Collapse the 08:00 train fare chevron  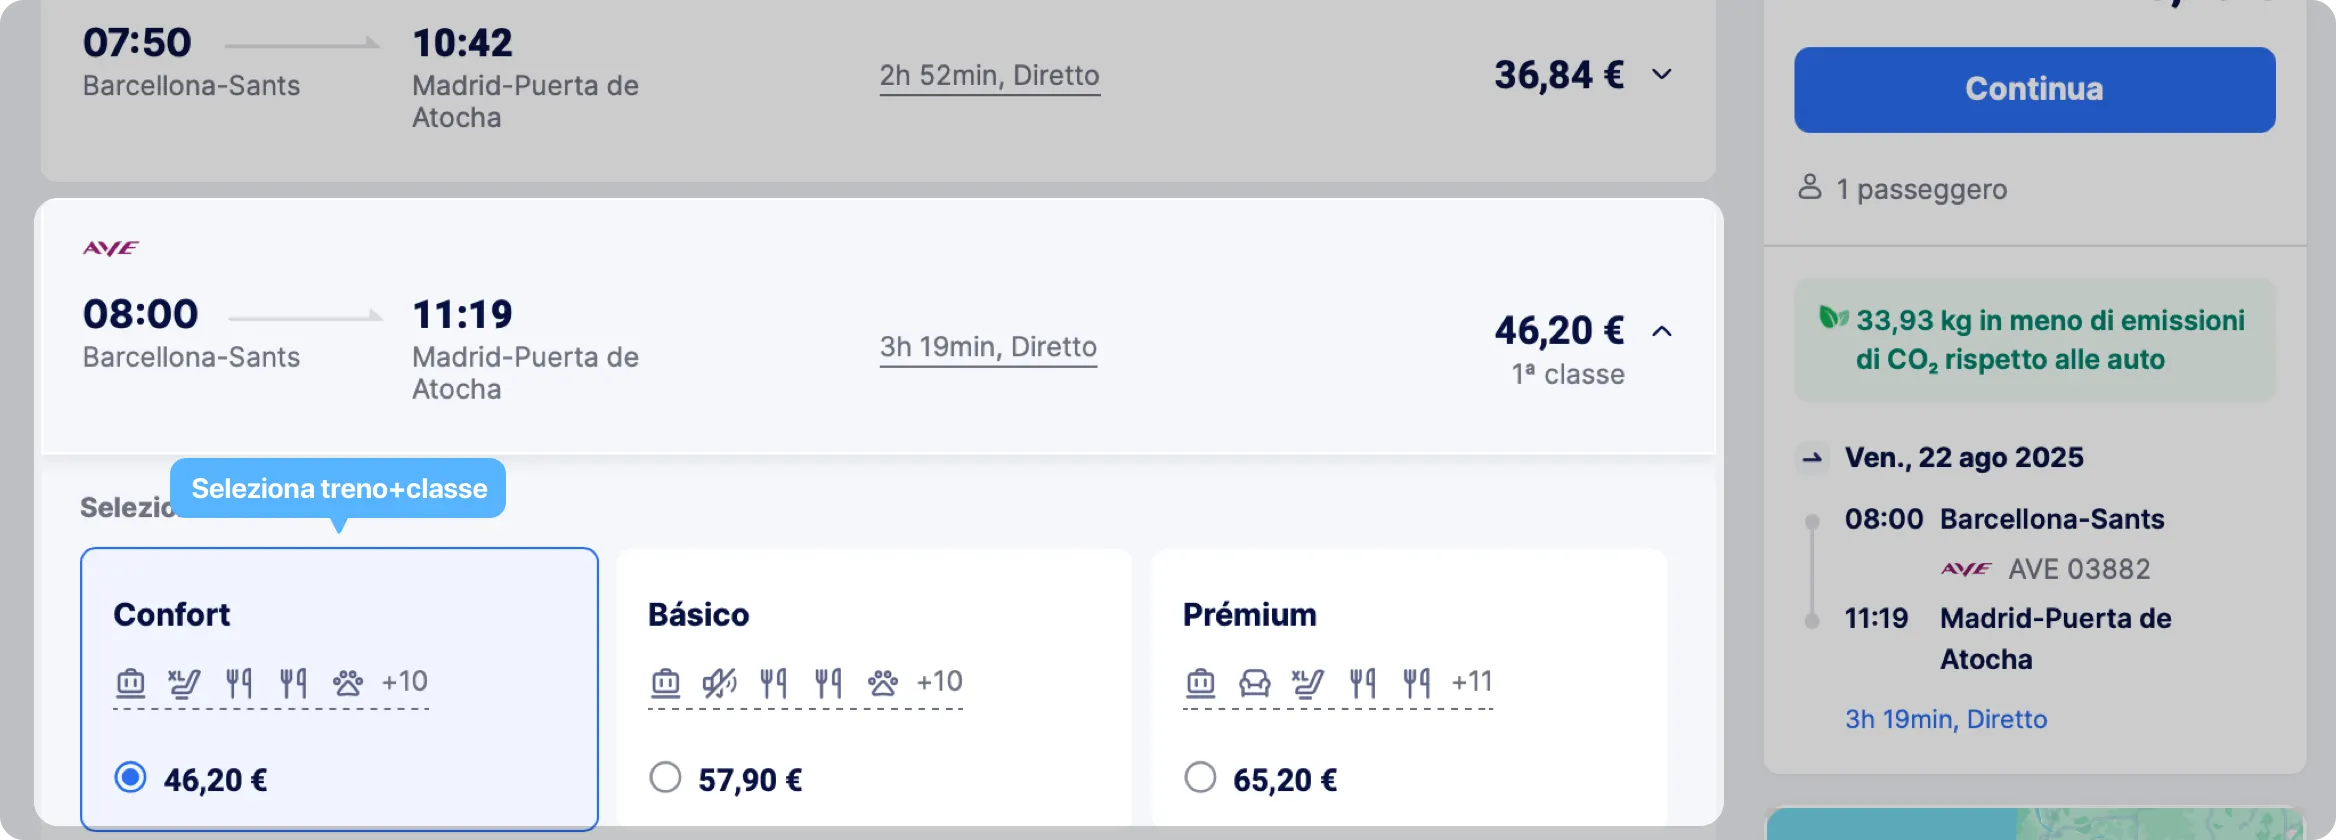[1662, 331]
